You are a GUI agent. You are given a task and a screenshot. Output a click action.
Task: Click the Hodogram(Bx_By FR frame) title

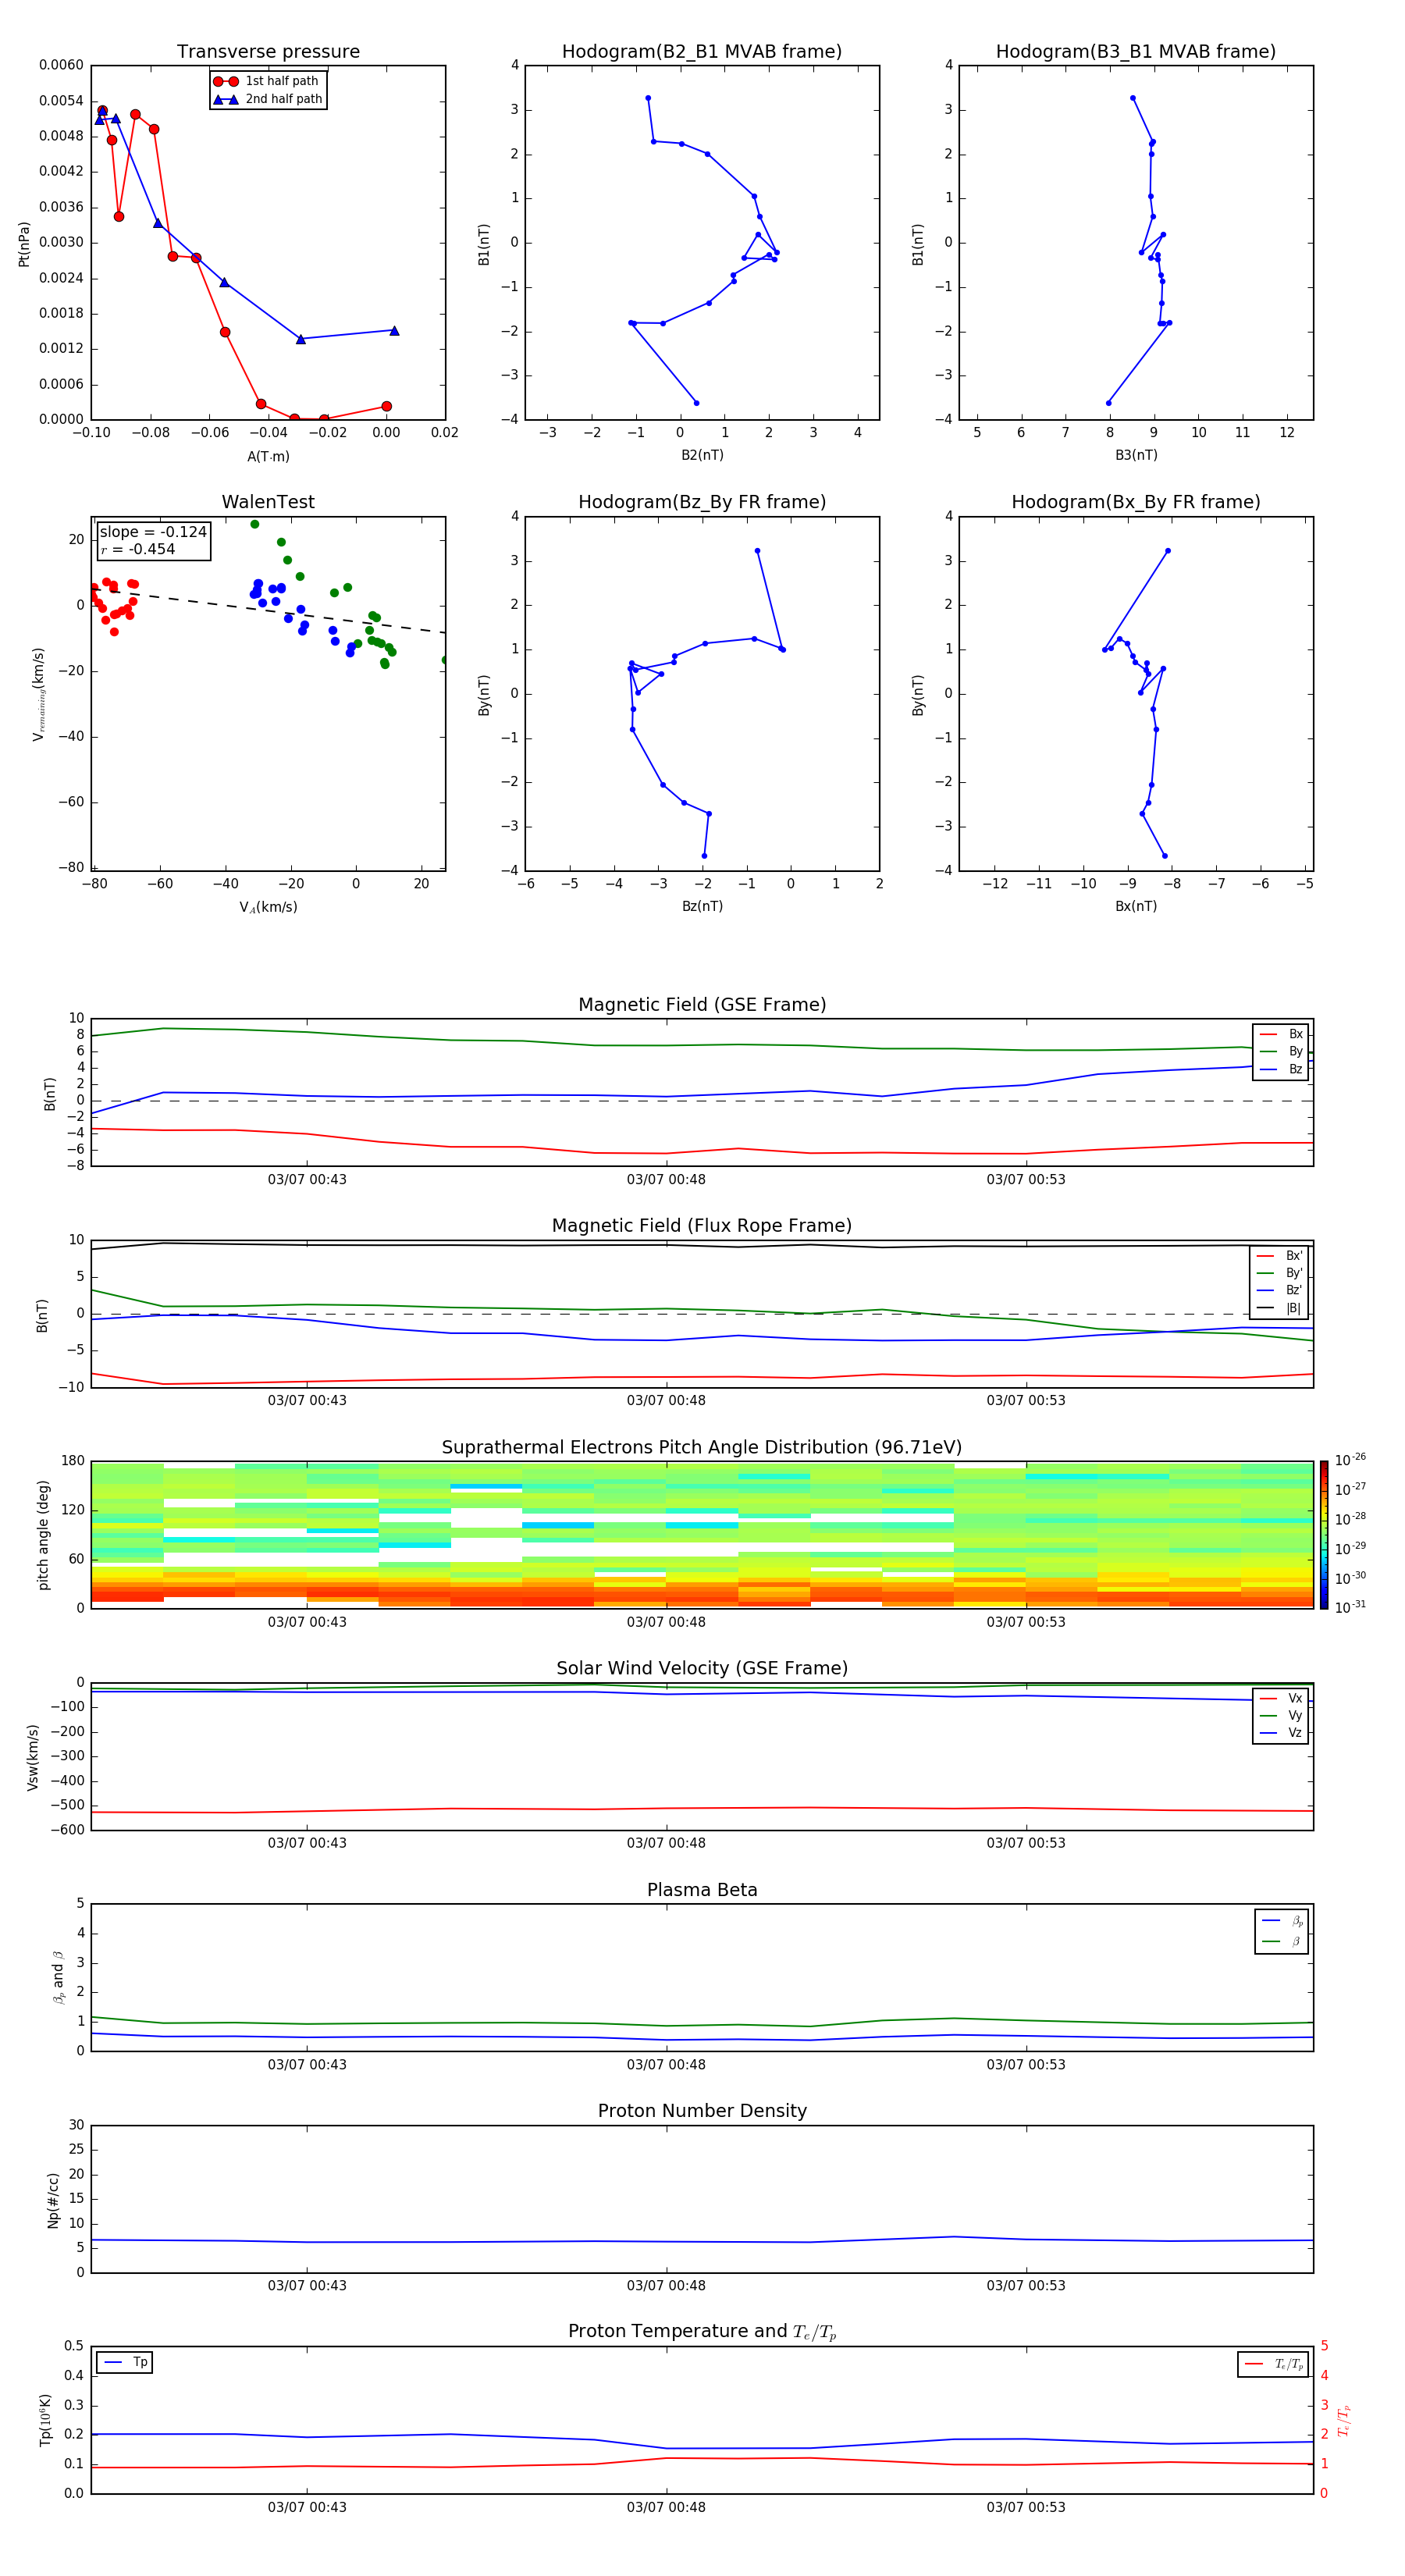tap(1136, 502)
